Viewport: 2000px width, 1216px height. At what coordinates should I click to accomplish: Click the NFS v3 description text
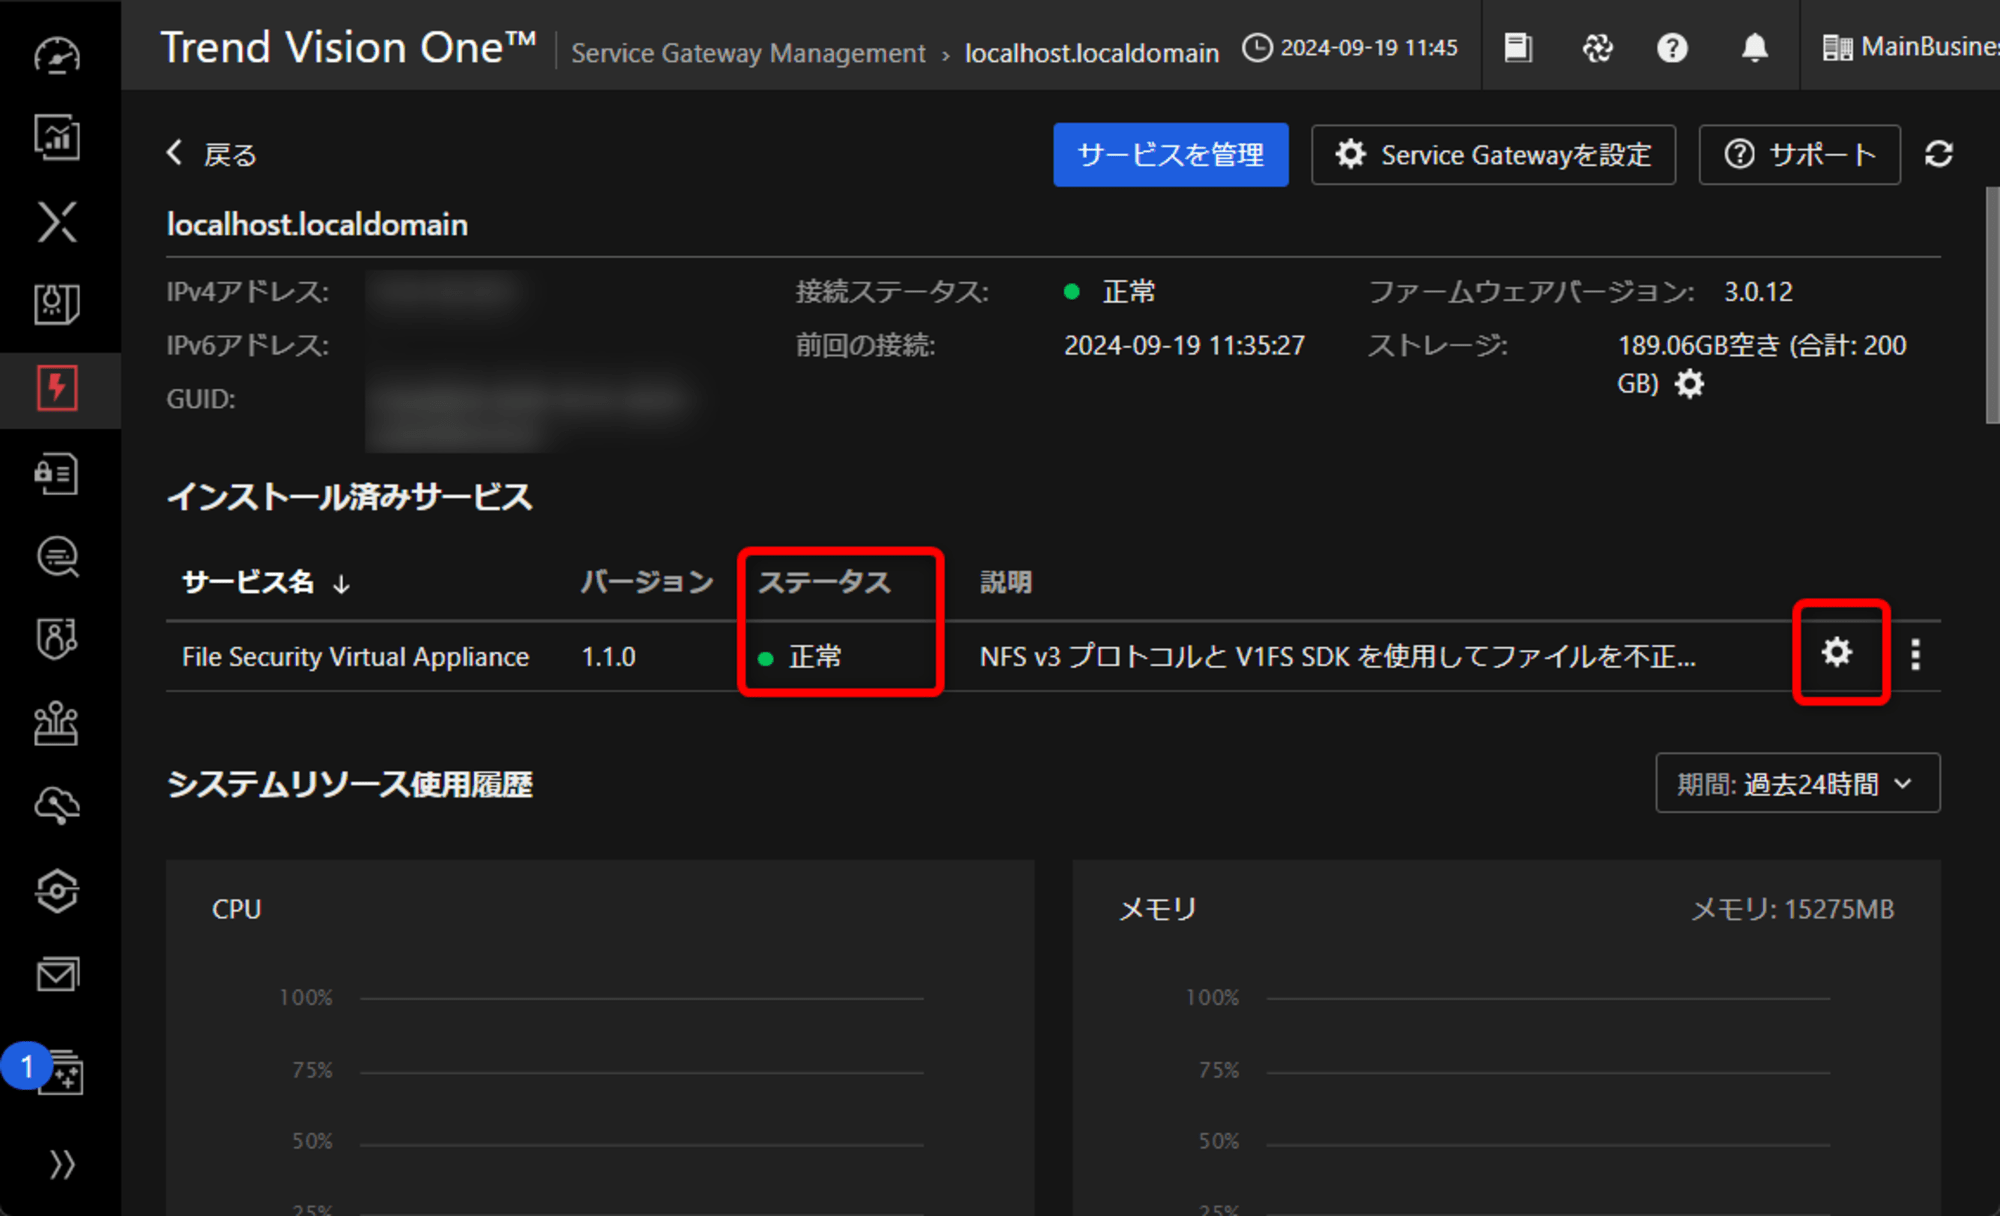1337,657
